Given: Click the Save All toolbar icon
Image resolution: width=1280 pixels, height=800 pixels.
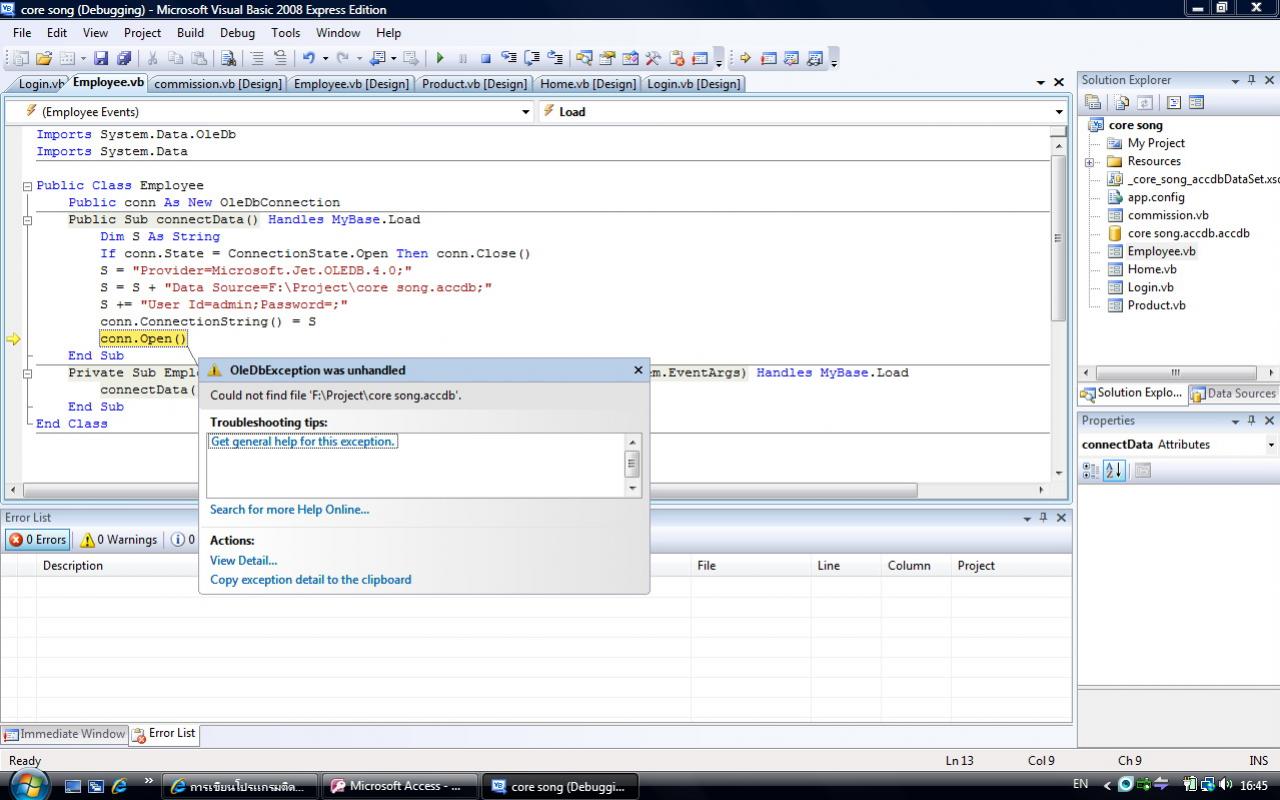Looking at the screenshot, I should (124, 58).
